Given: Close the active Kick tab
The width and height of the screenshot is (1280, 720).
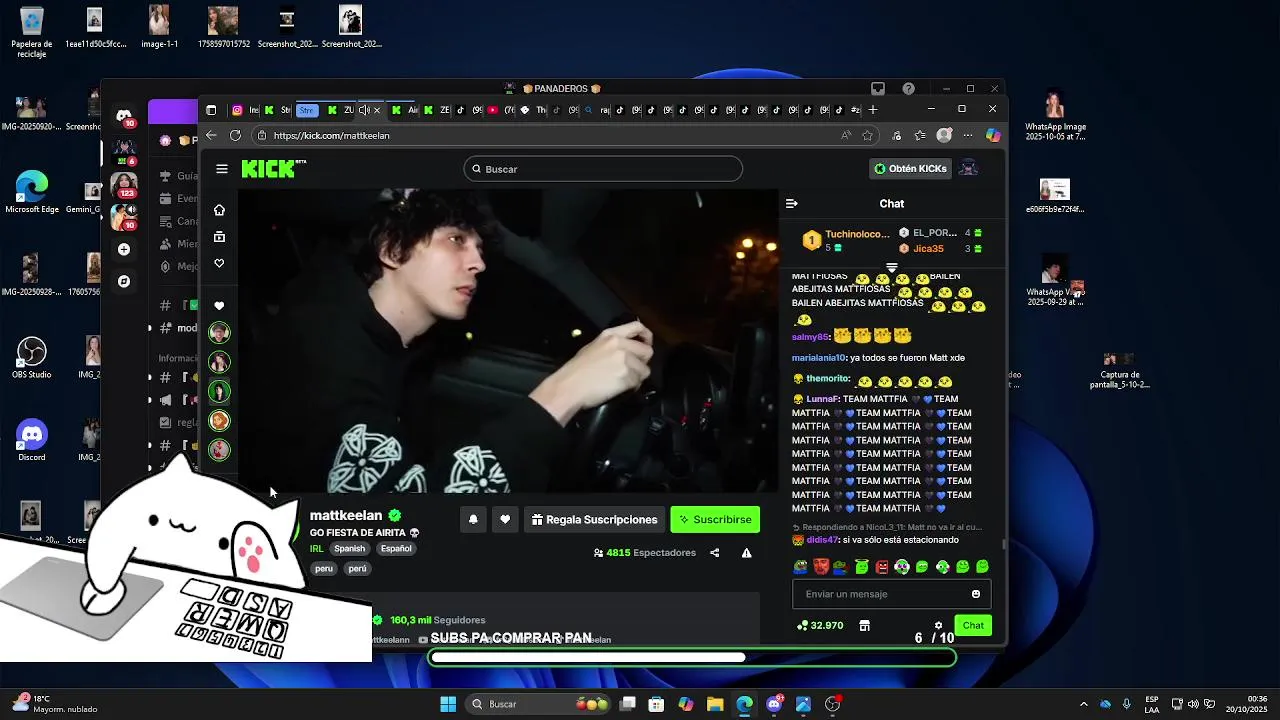Looking at the screenshot, I should tap(377, 110).
